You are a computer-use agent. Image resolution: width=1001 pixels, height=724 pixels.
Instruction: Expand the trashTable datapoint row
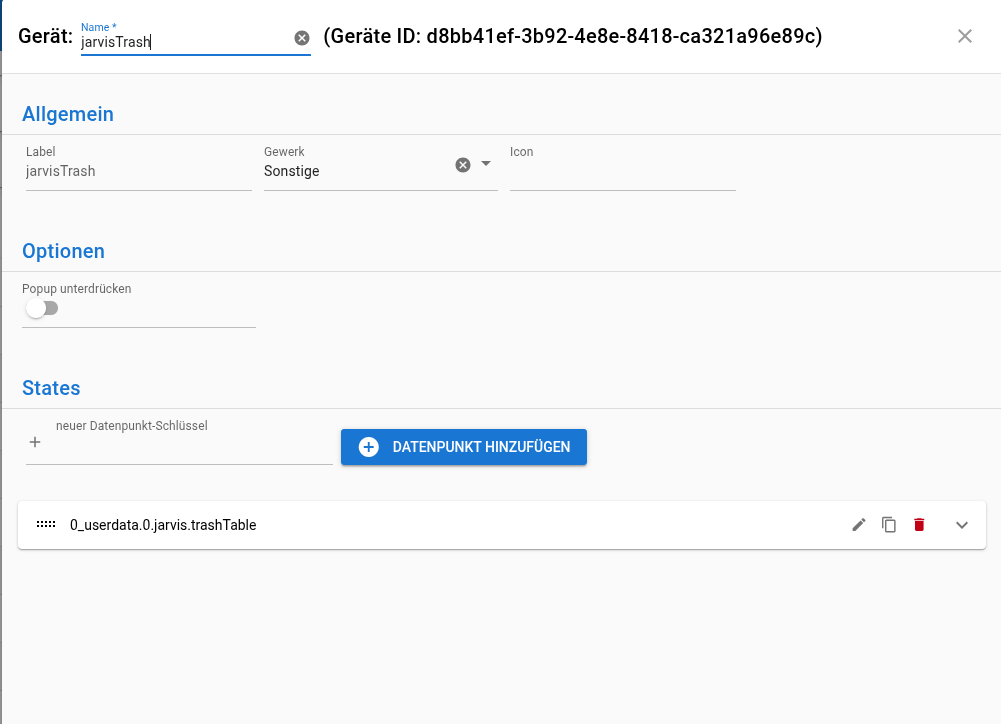[x=962, y=525]
